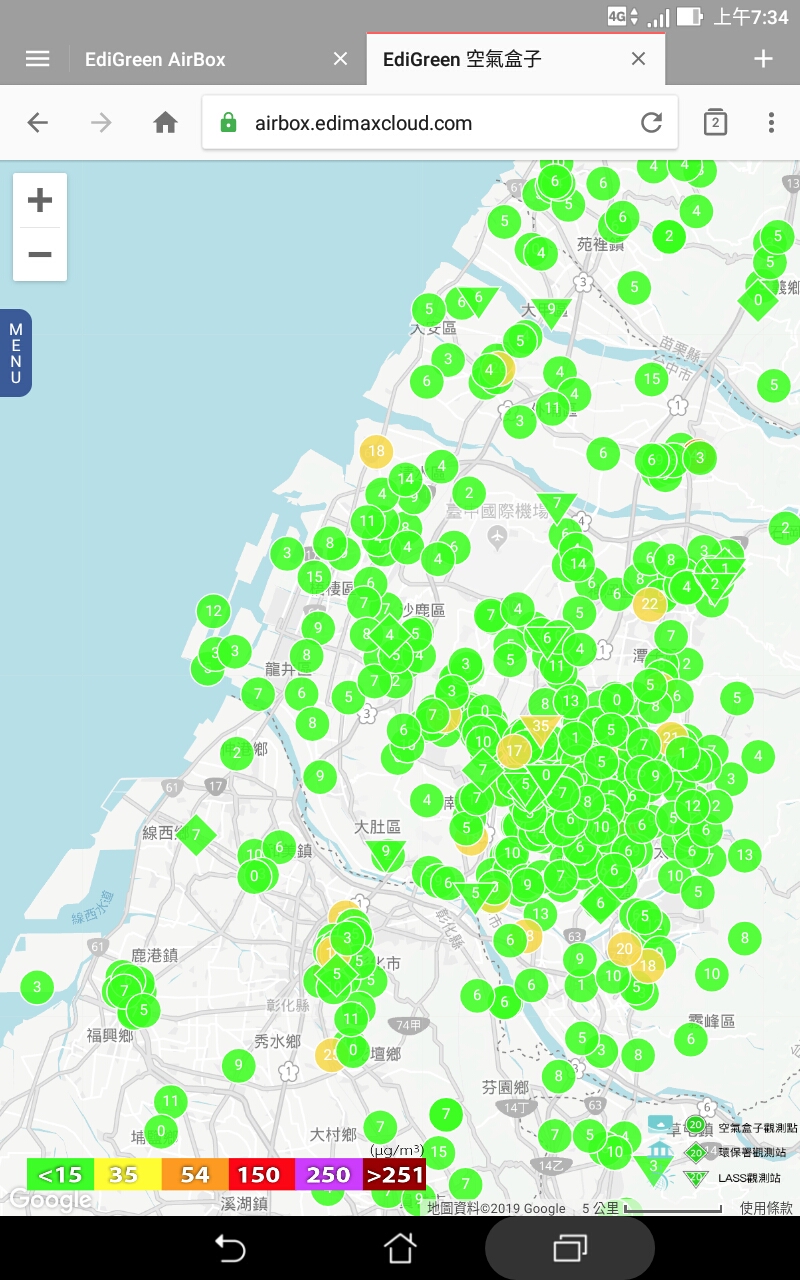Close the EdiGreen 空氣盒子 tab
The image size is (800, 1280).
pyautogui.click(x=638, y=59)
